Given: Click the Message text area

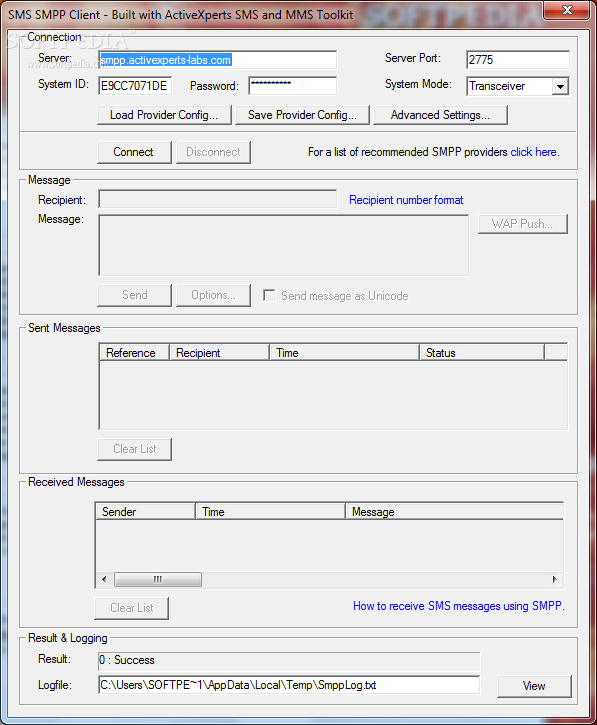Looking at the screenshot, I should tap(283, 245).
